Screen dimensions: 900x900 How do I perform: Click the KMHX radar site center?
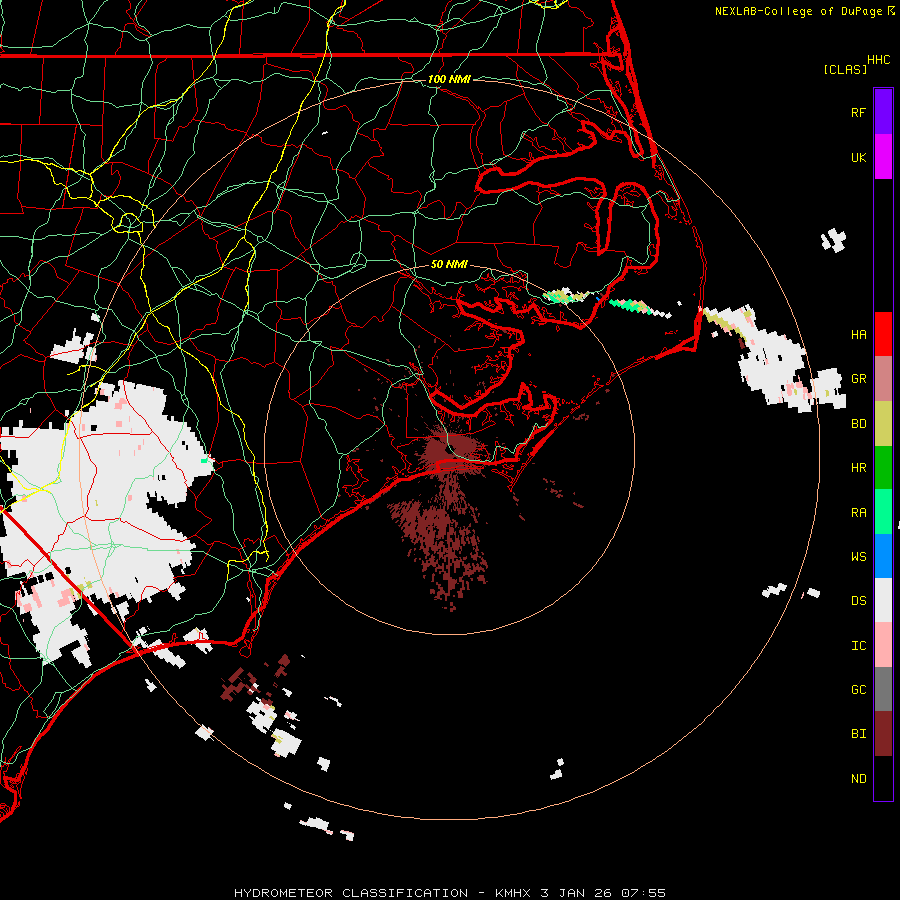click(449, 449)
